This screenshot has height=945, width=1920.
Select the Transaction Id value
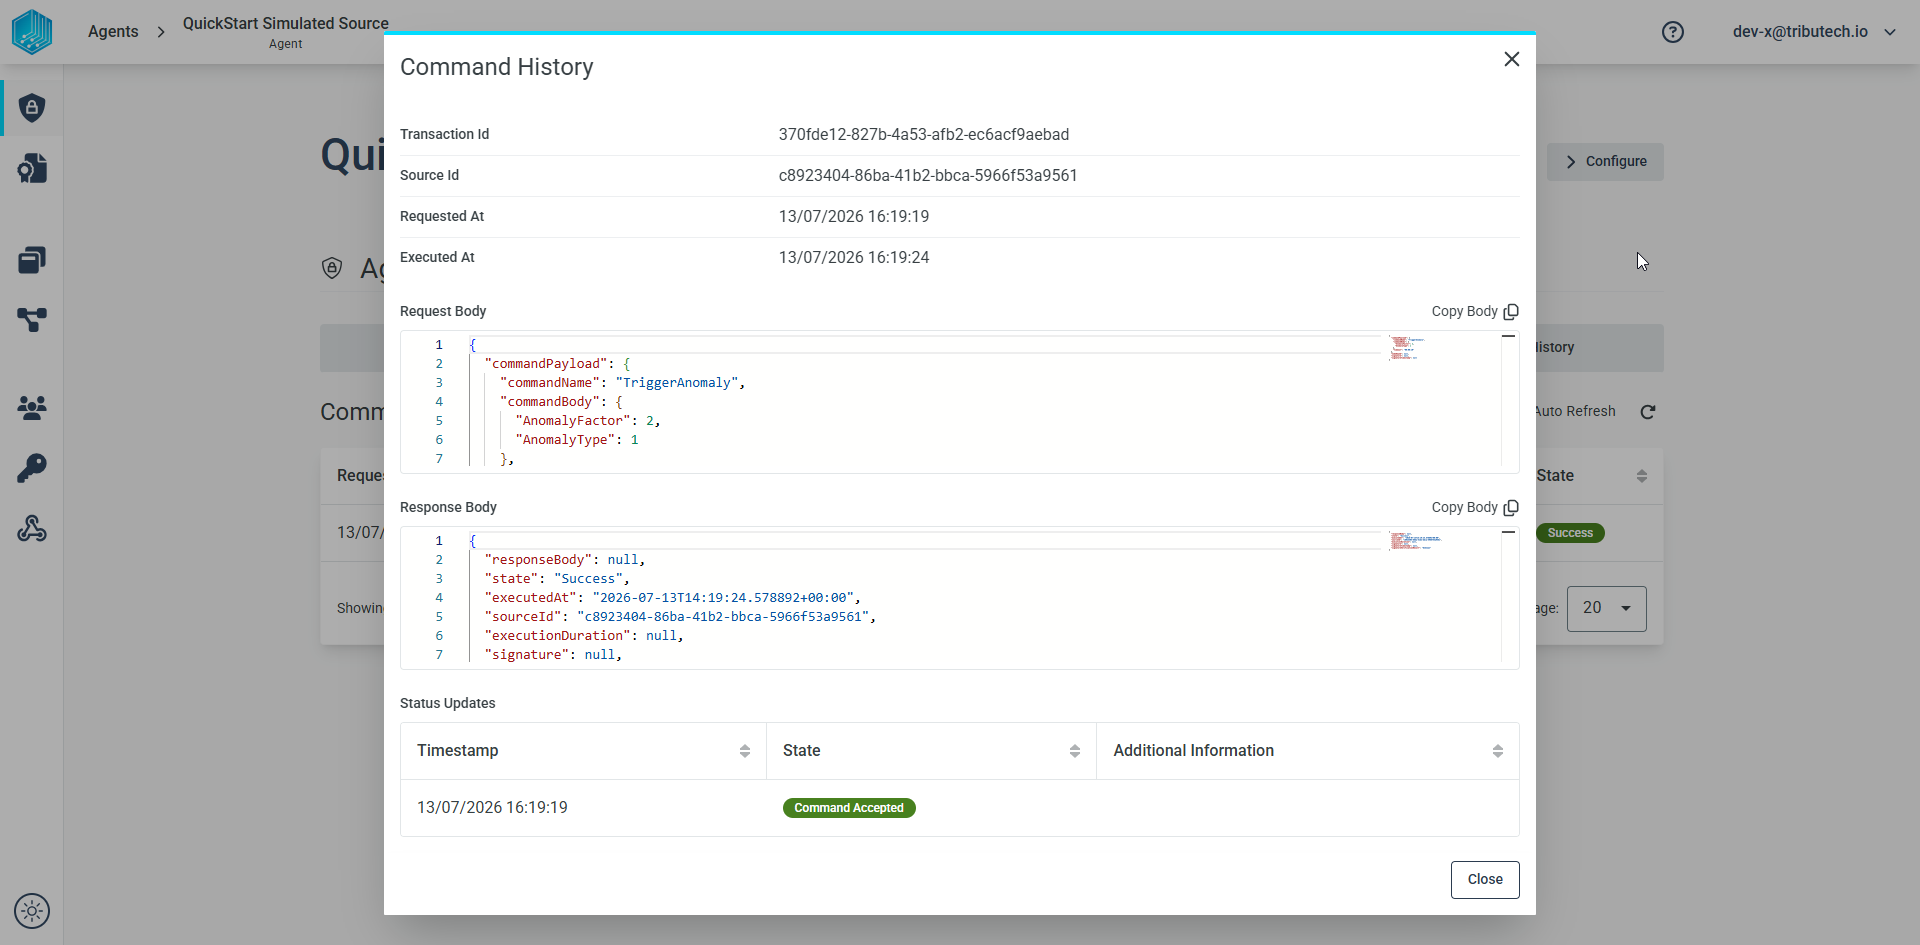click(924, 135)
